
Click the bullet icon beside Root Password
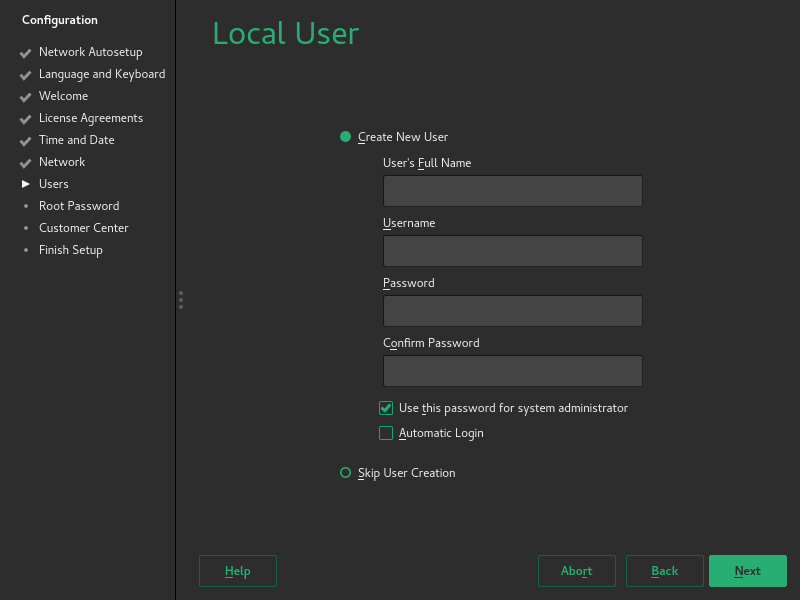[25, 206]
